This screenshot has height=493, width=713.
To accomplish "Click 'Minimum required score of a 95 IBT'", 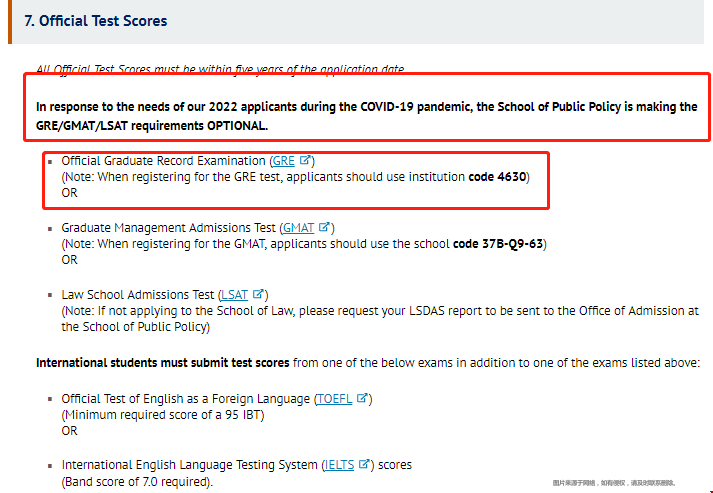I will (x=163, y=415).
